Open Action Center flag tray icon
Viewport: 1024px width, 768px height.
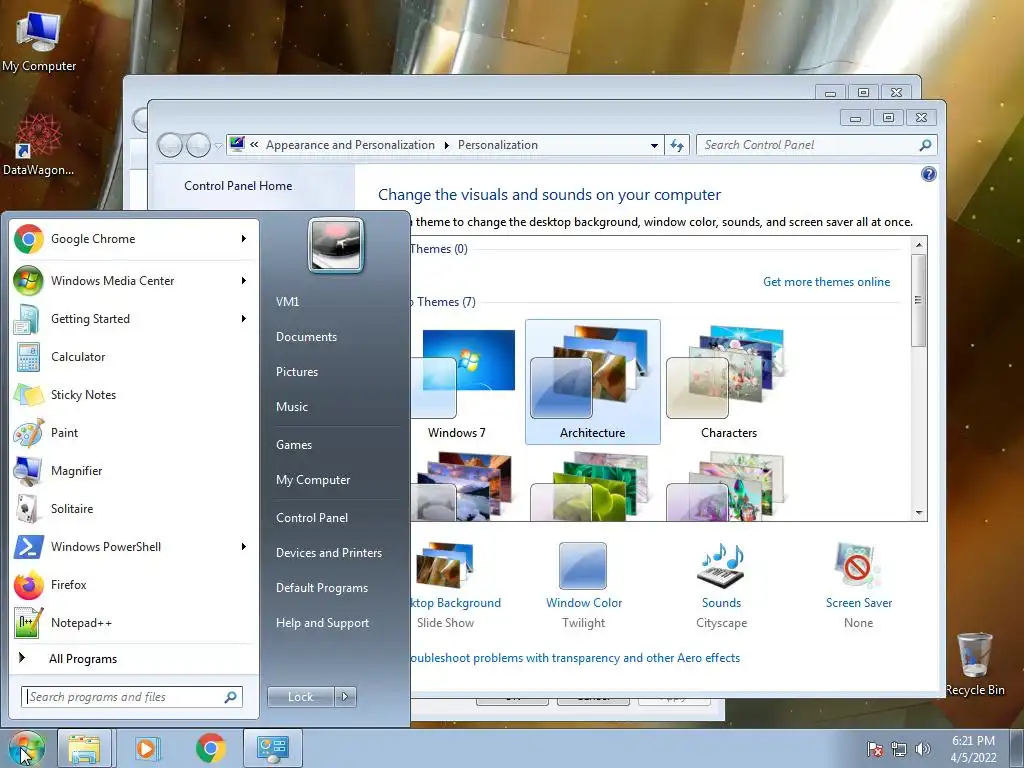(874, 749)
